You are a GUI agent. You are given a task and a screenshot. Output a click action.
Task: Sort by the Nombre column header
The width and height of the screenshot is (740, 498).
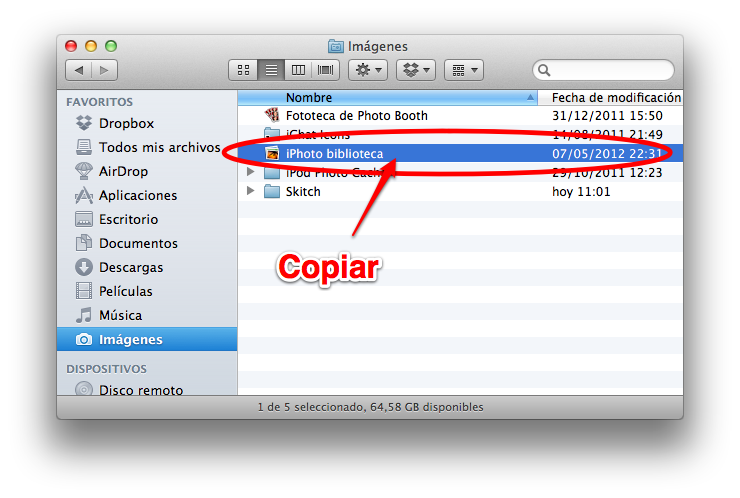pos(387,98)
